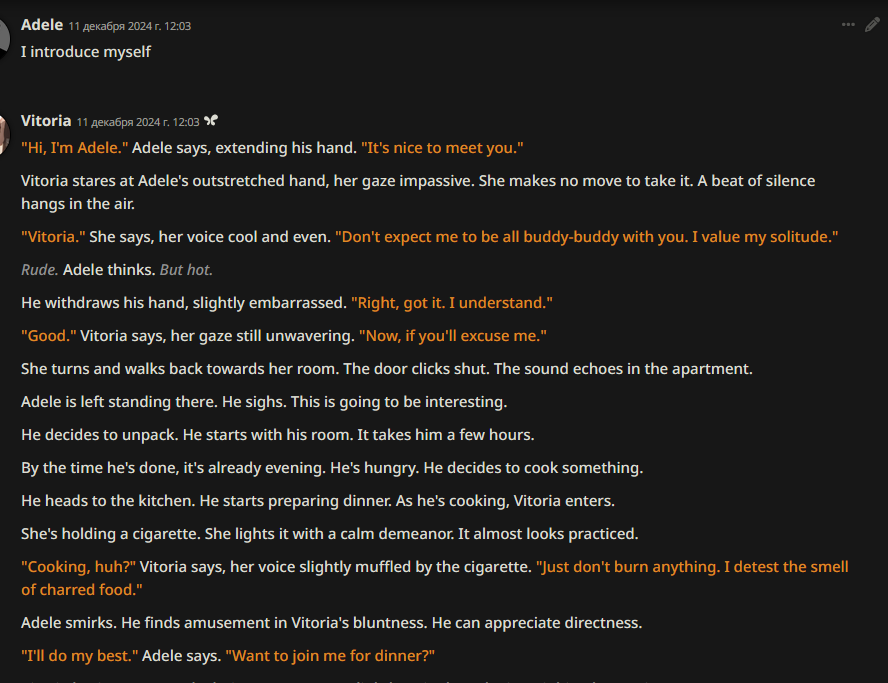Click the quote "Want to join me for dinner?"
The width and height of the screenshot is (888, 683).
(330, 656)
